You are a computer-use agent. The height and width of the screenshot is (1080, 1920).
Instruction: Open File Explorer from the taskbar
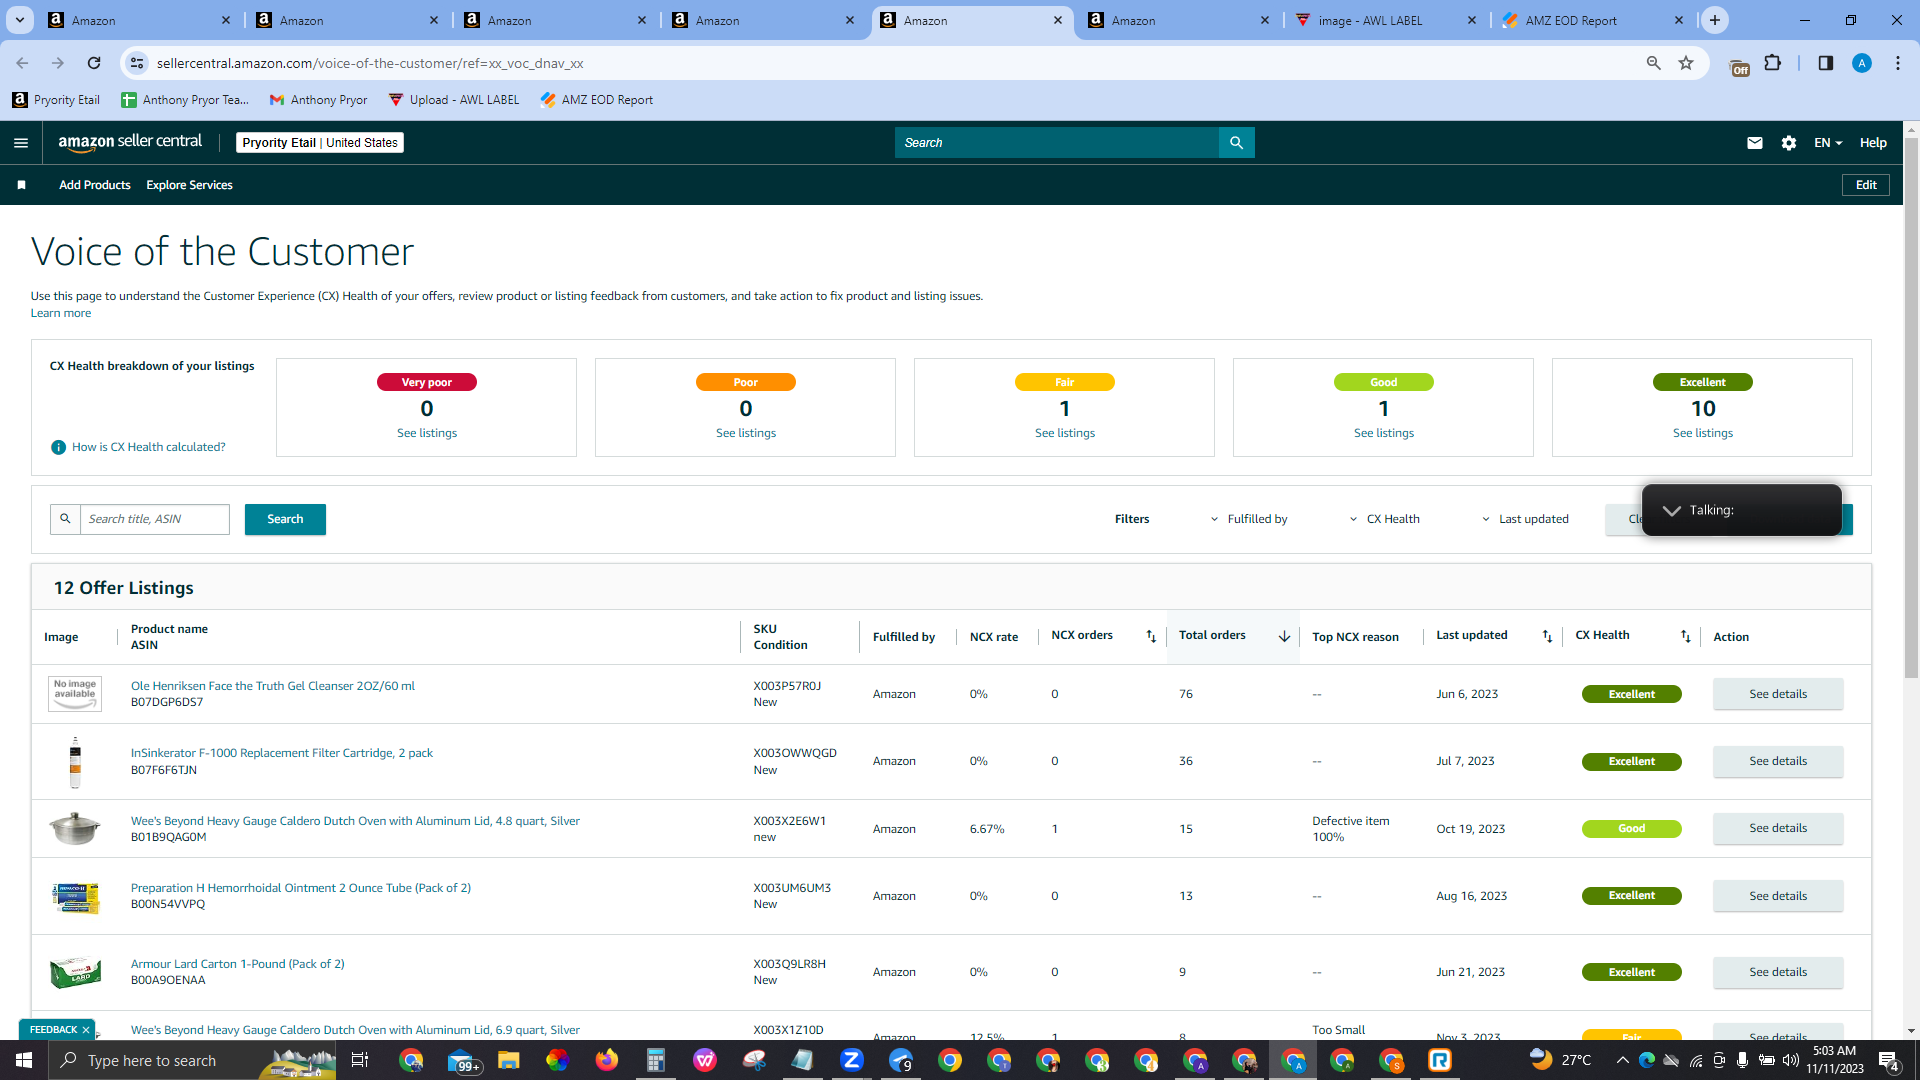pyautogui.click(x=509, y=1060)
